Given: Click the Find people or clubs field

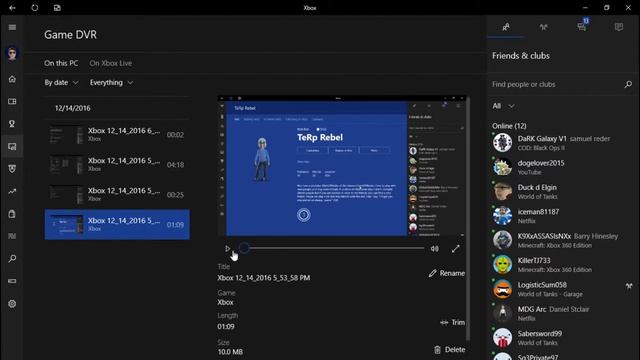Looking at the screenshot, I should click(562, 84).
